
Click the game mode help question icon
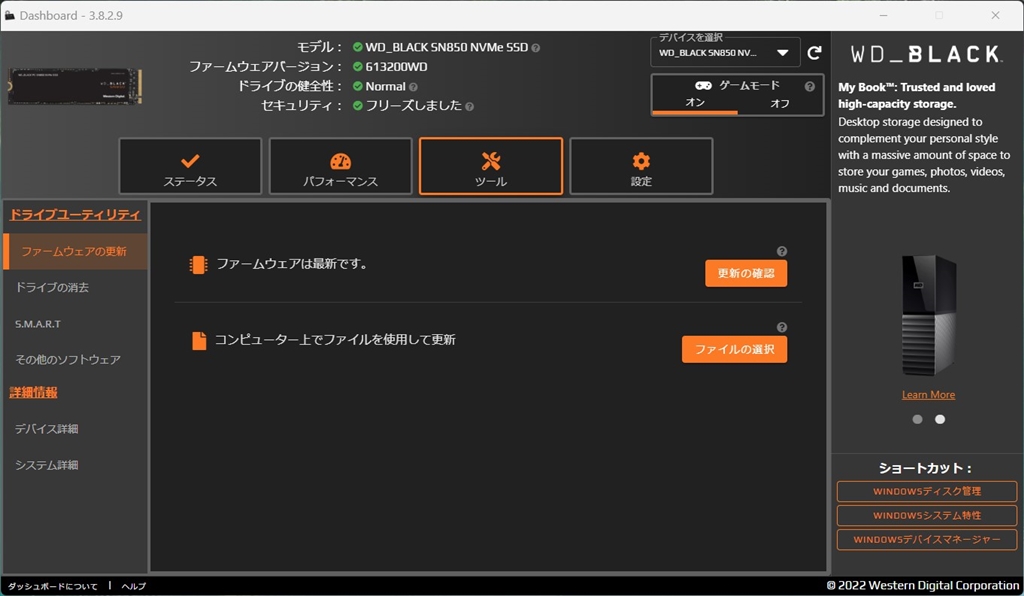[x=810, y=86]
